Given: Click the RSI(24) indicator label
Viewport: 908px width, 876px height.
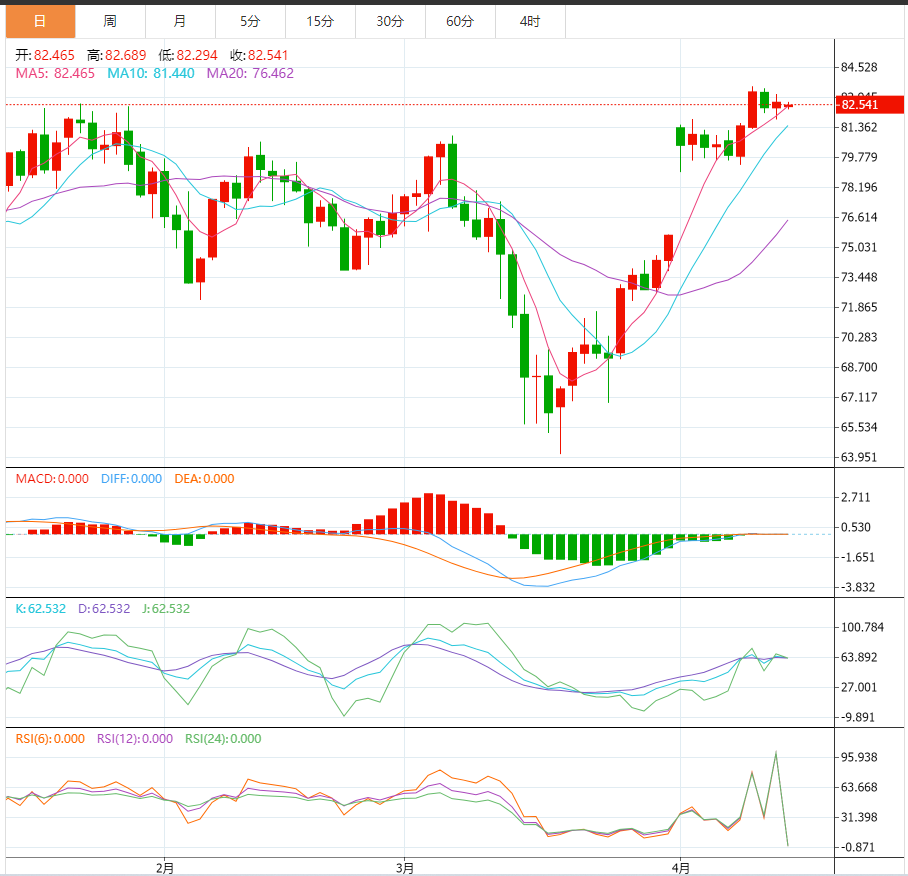Looking at the screenshot, I should [x=223, y=739].
